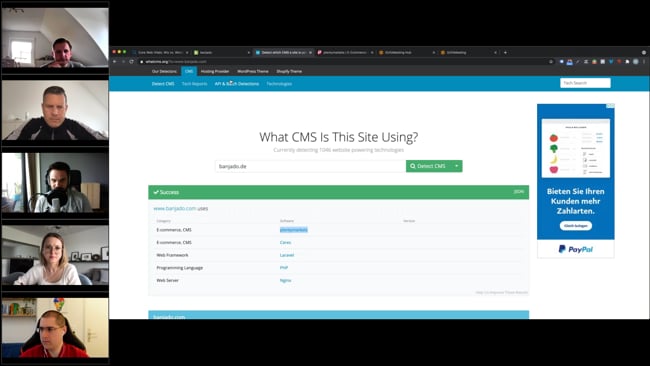The width and height of the screenshot is (650, 366).
Task: Click the green Detect CMS button
Action: click(x=428, y=166)
